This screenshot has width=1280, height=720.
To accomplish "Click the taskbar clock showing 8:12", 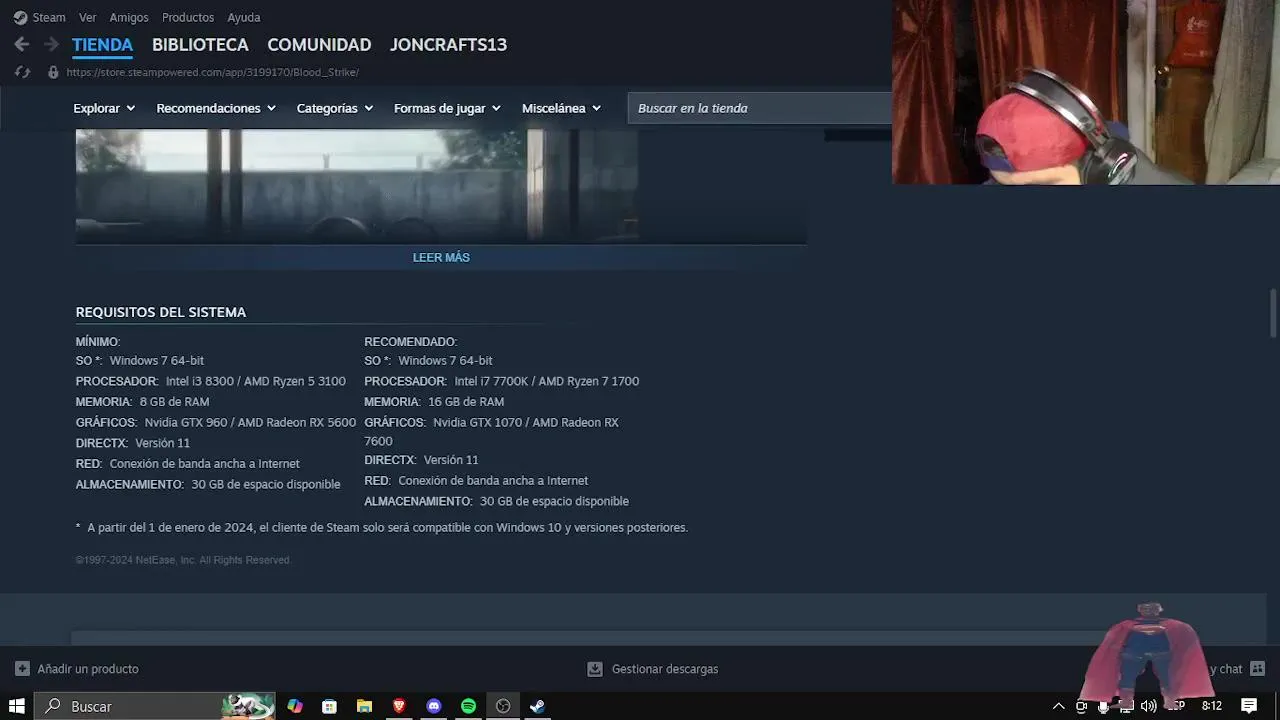I will [x=1212, y=706].
